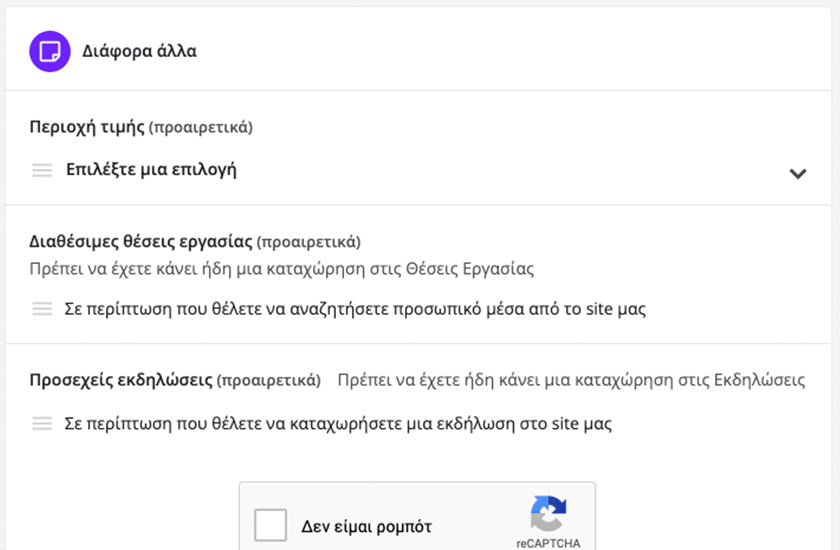The image size is (840, 550).
Task: Click the προαιρετικά note beside Περιοχή τιμής
Action: point(200,128)
